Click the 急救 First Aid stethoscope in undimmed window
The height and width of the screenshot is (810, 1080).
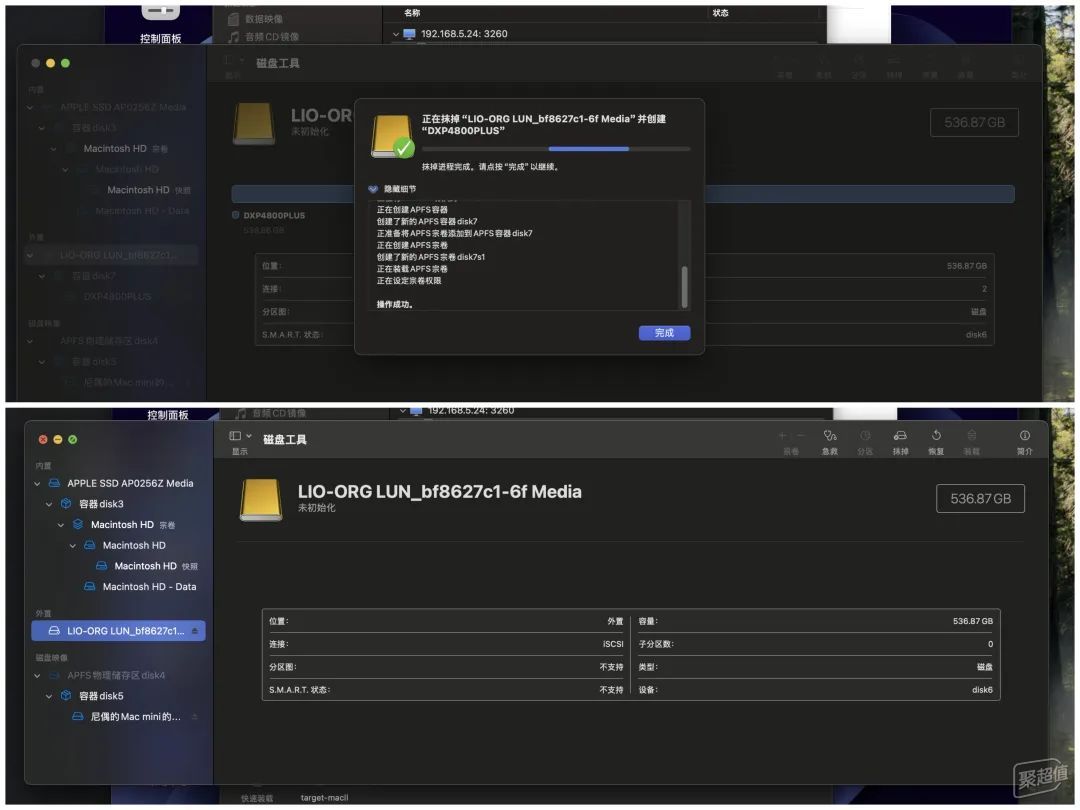point(830,435)
